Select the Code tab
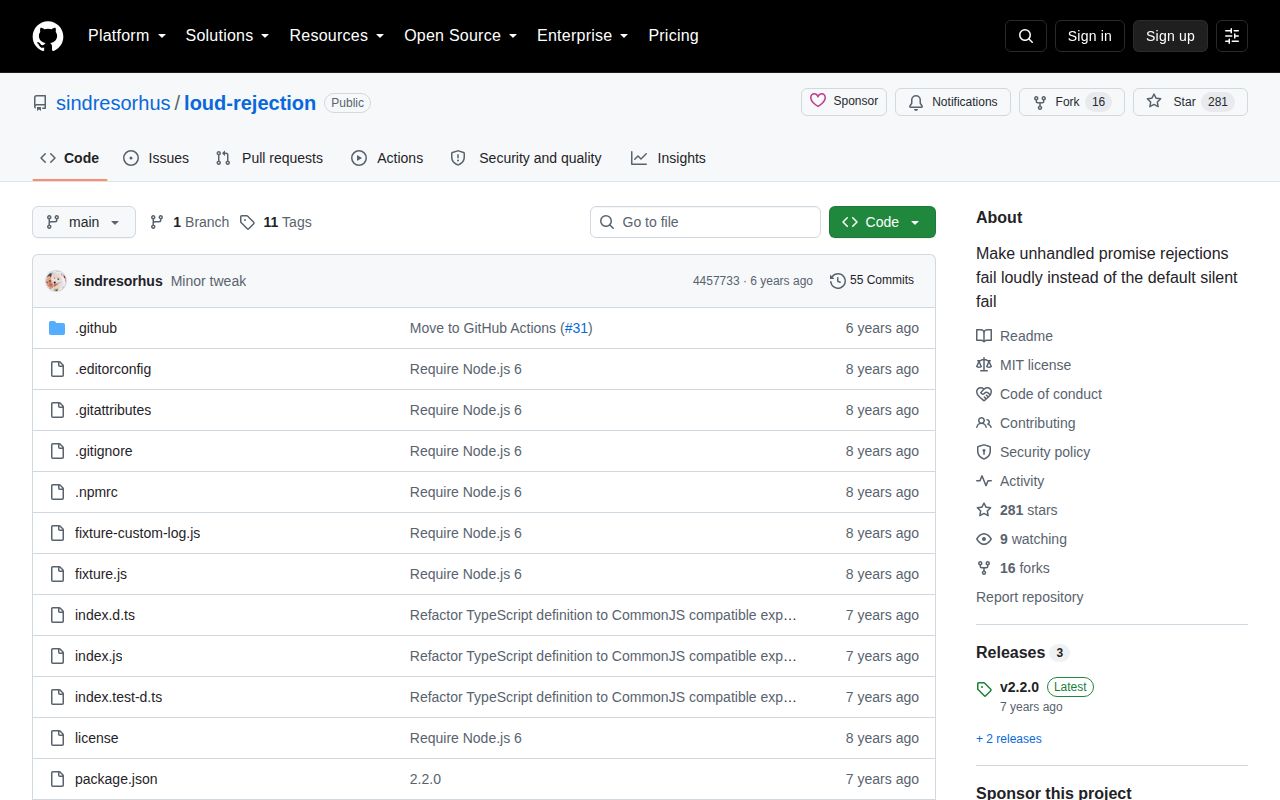Viewport: 1280px width, 800px height. [x=70, y=158]
